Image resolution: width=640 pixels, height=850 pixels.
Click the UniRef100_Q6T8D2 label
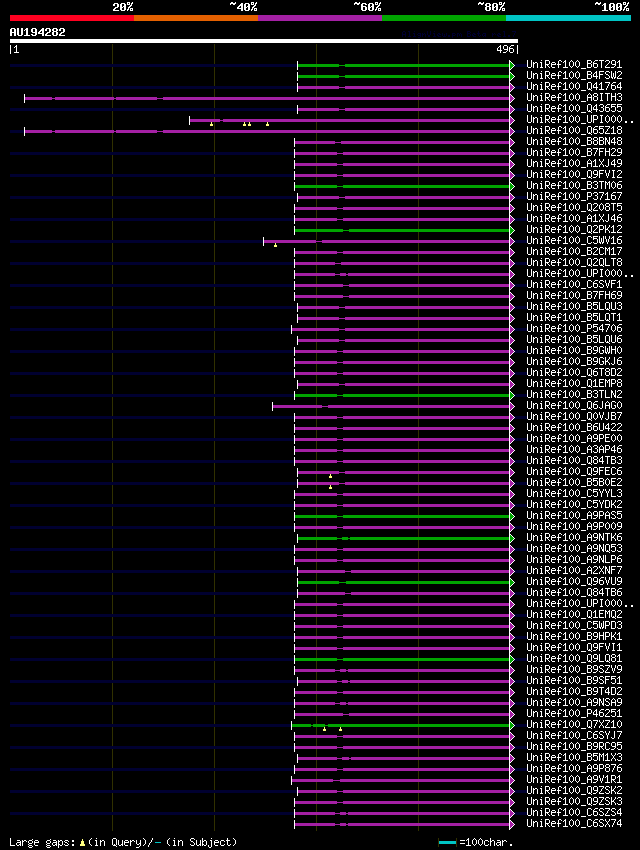click(x=574, y=372)
